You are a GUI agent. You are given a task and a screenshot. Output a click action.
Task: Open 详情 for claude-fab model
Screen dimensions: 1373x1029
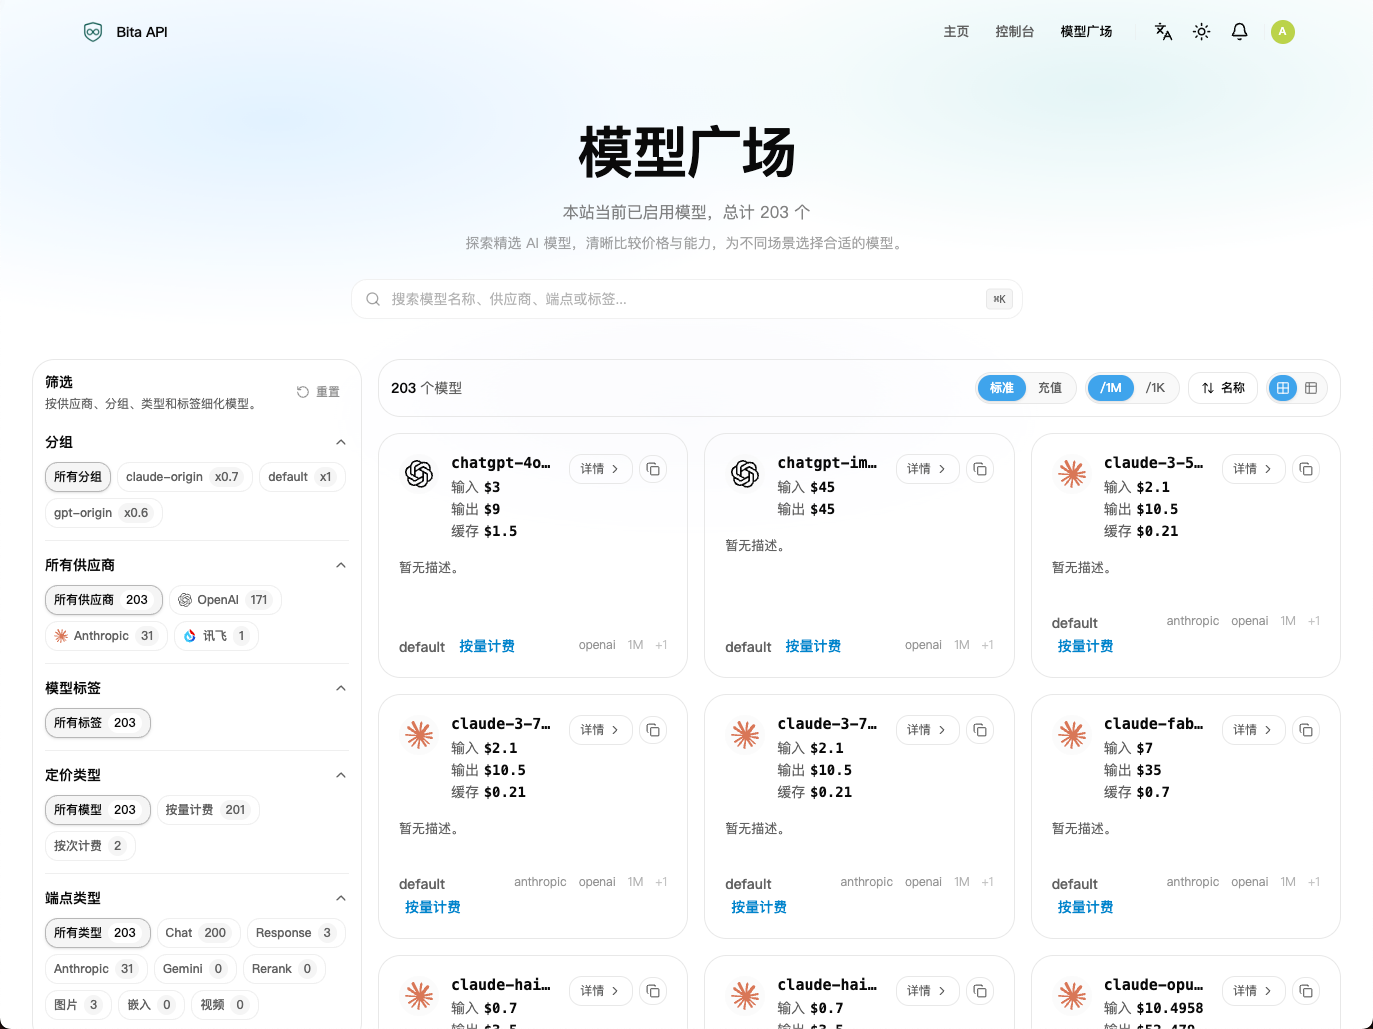pyautogui.click(x=1254, y=730)
